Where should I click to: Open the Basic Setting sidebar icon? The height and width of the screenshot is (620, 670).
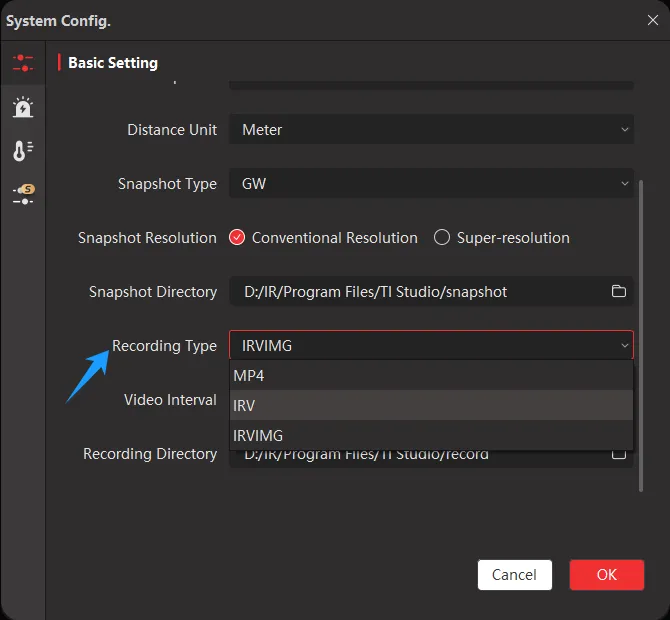22,63
